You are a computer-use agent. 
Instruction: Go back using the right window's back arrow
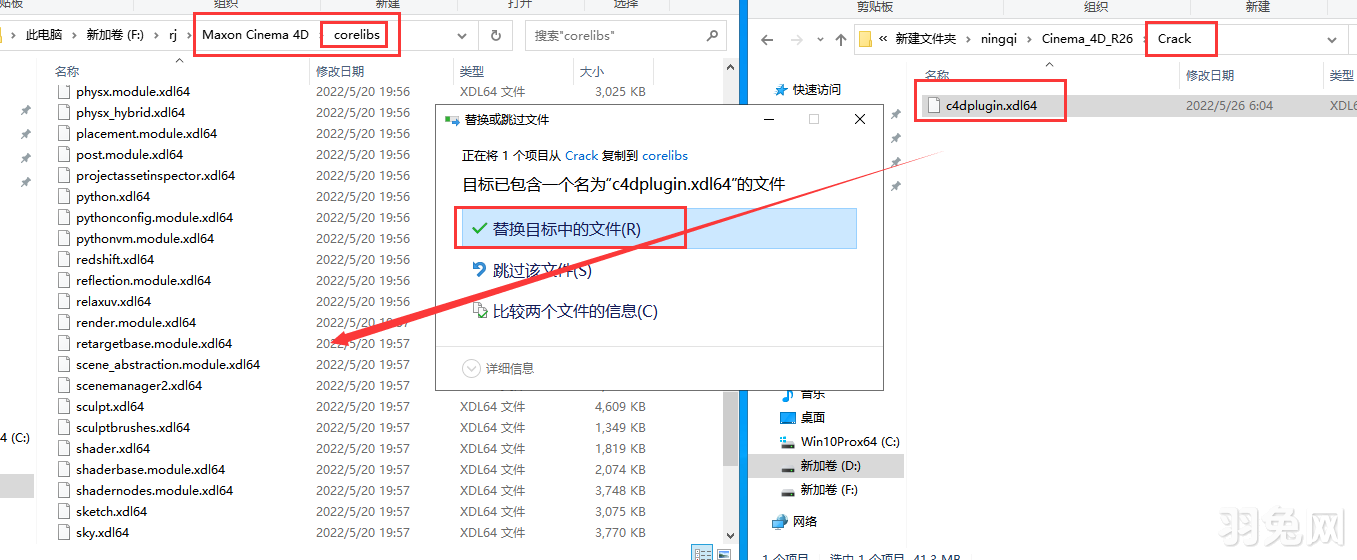[x=767, y=40]
